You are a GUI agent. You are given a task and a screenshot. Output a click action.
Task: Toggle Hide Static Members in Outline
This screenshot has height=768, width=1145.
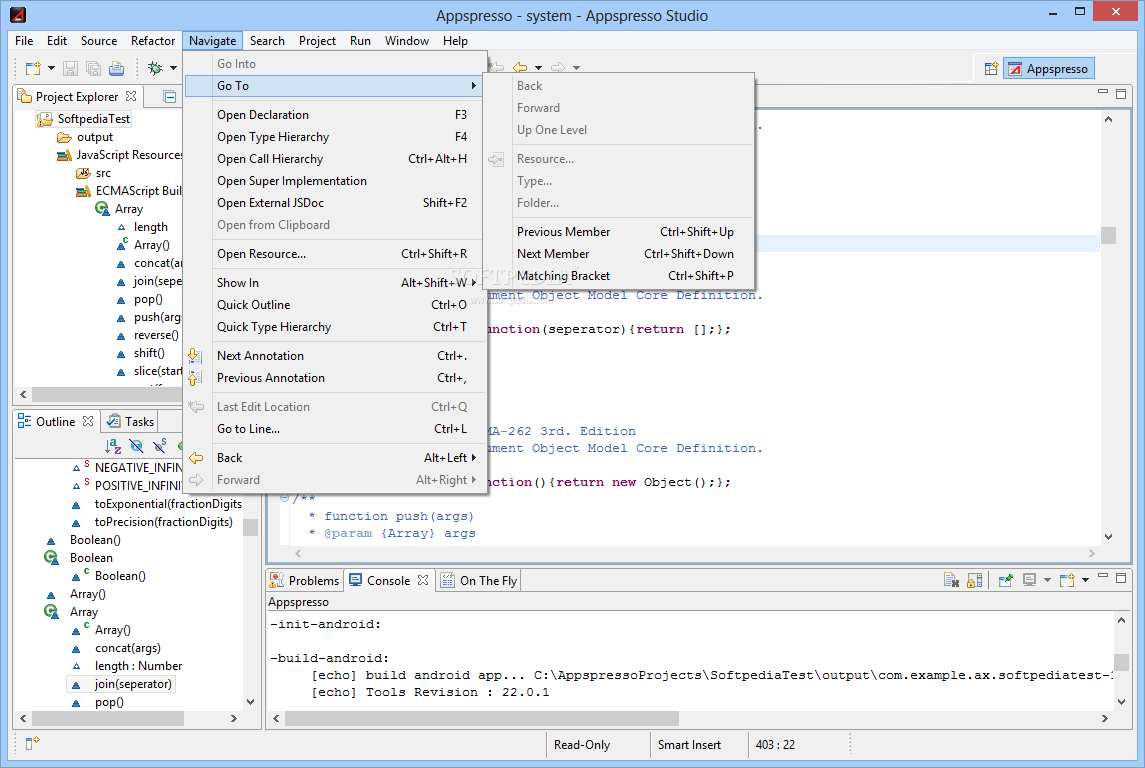tap(160, 445)
